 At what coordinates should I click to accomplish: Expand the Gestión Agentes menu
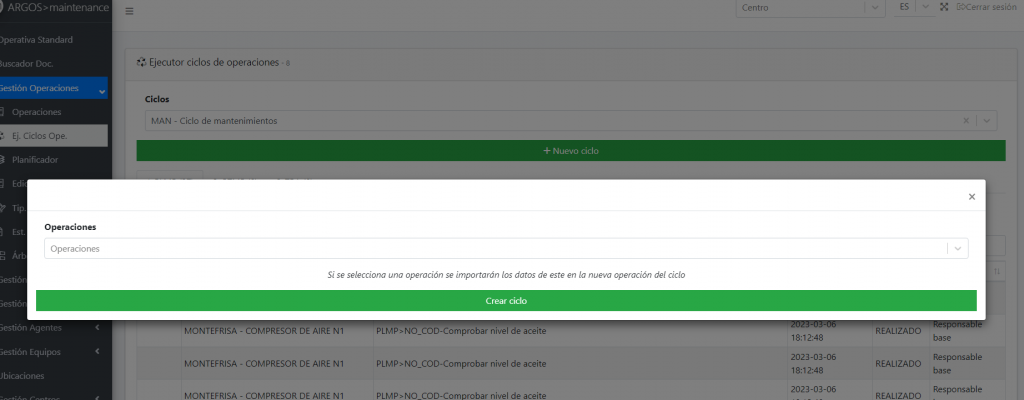(x=97, y=327)
